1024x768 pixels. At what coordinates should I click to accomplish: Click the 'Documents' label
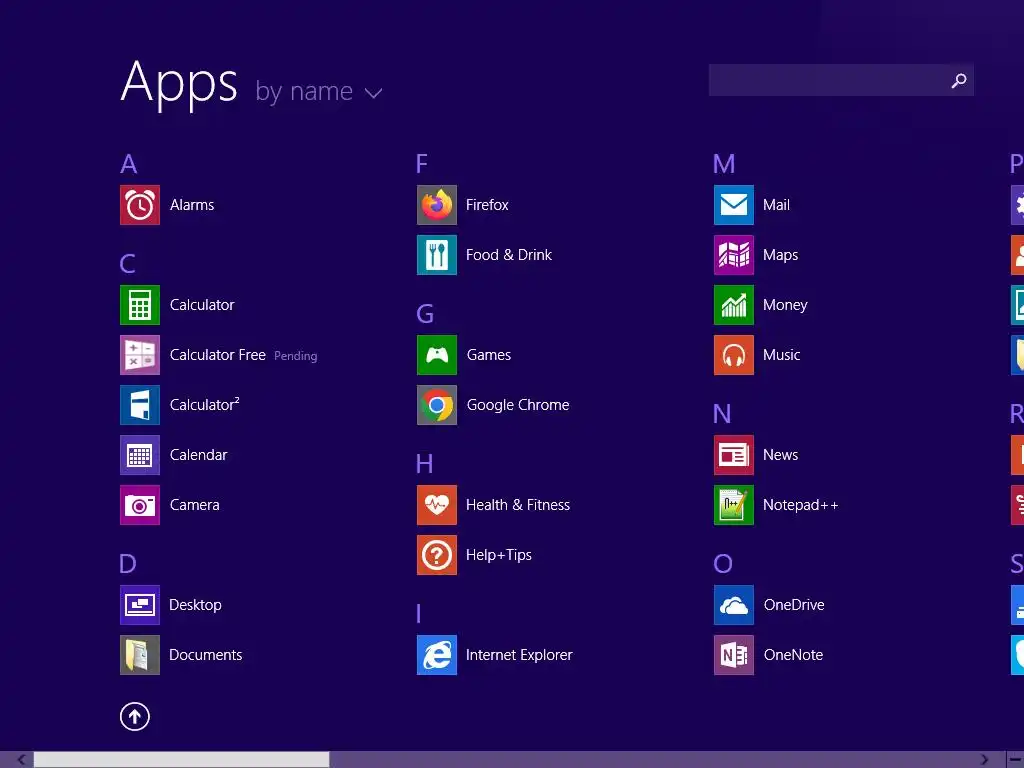click(x=206, y=655)
